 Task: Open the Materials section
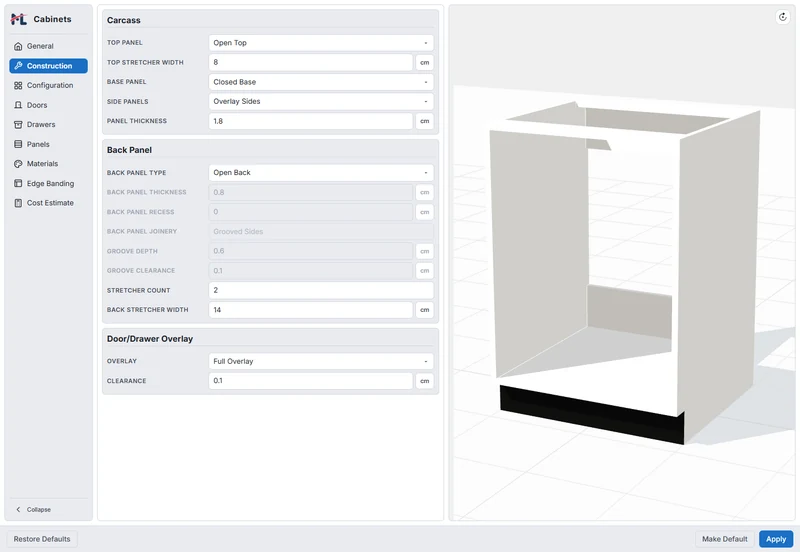pyautogui.click(x=48, y=164)
